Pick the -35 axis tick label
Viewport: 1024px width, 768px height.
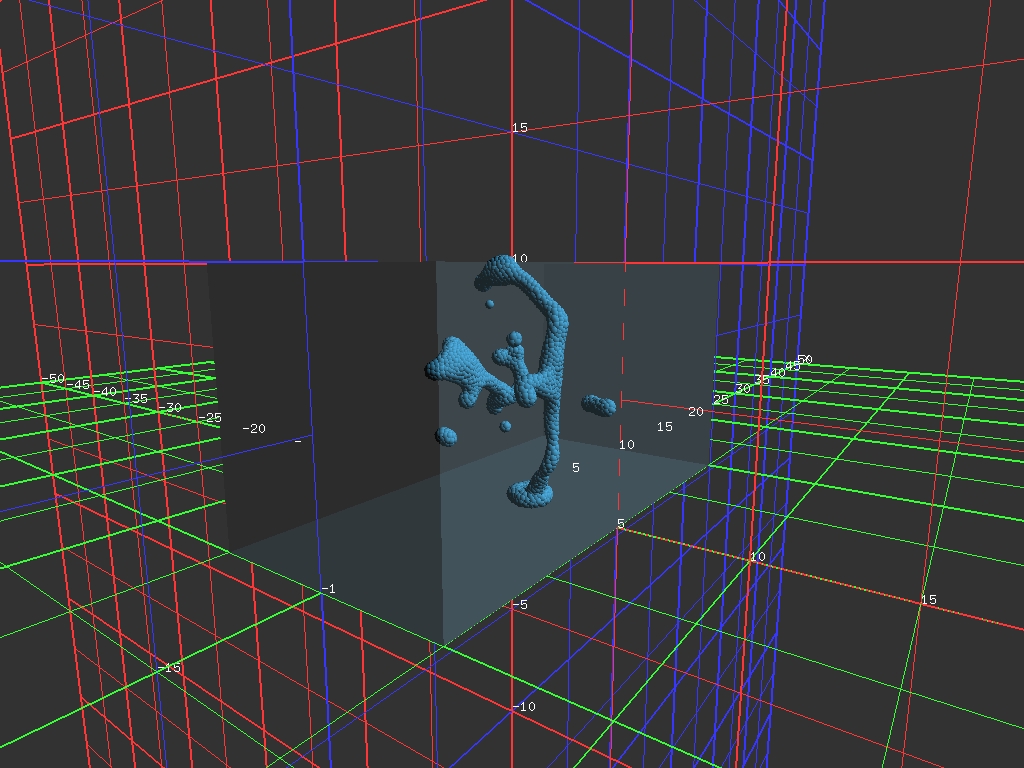(136, 398)
